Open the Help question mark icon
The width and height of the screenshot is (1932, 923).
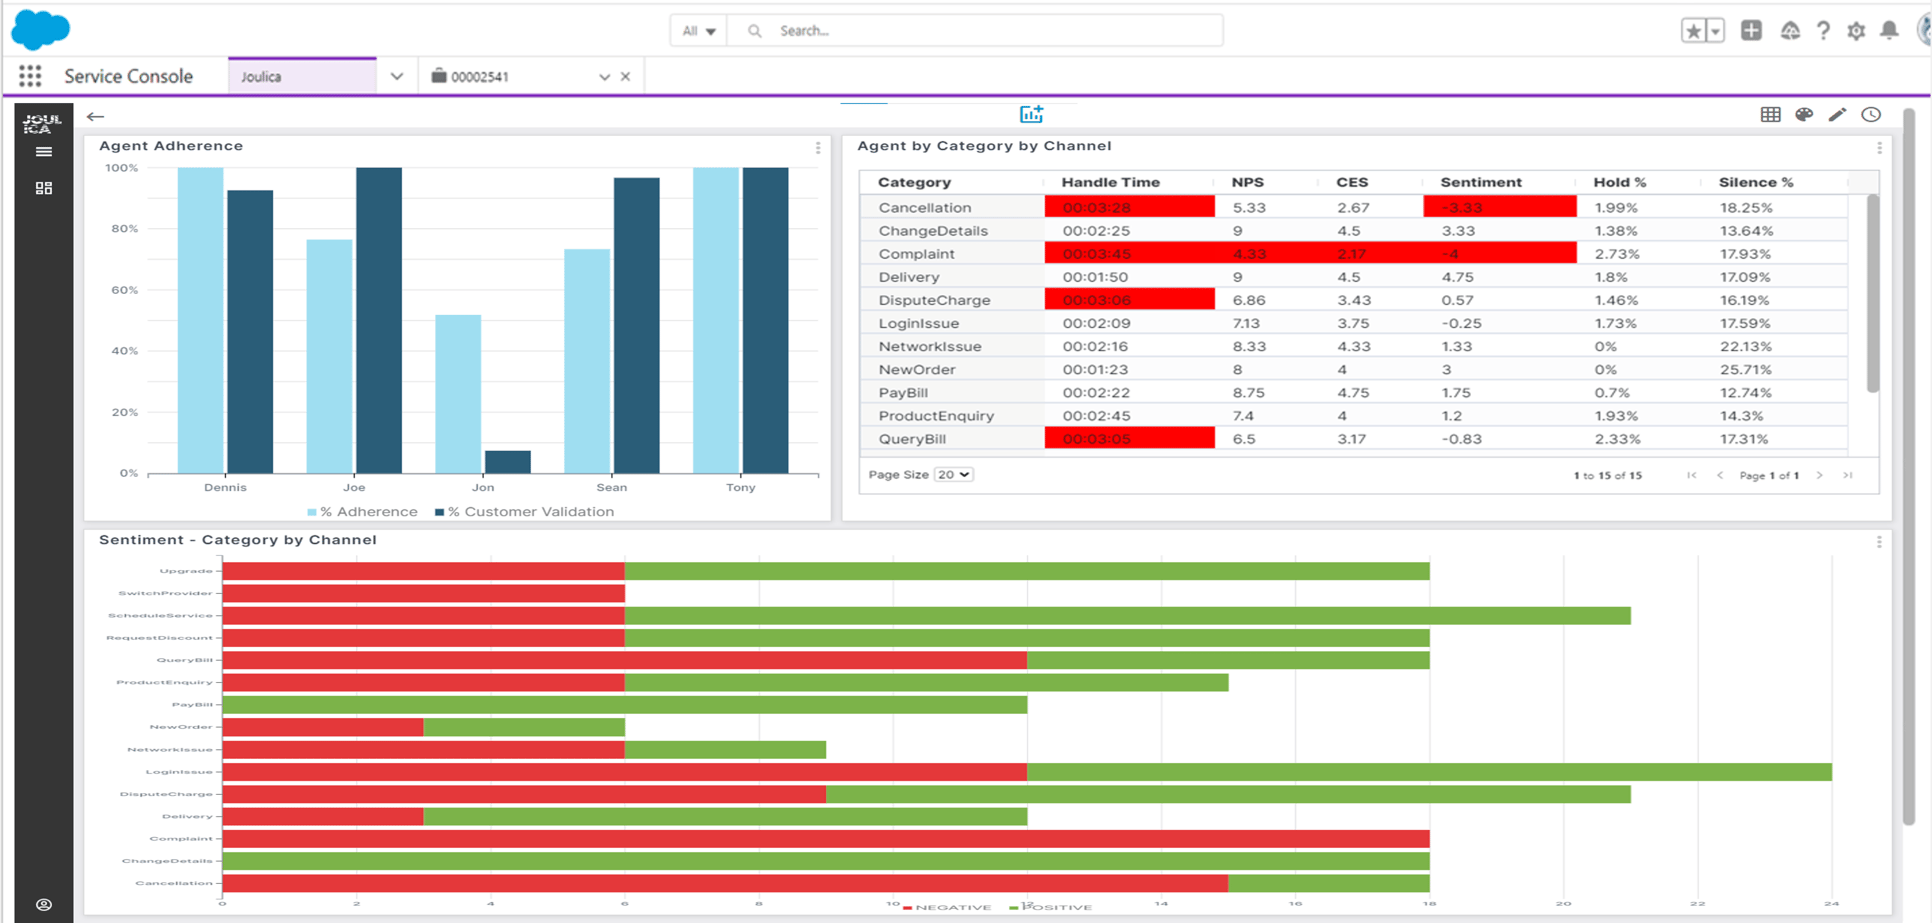tap(1823, 31)
